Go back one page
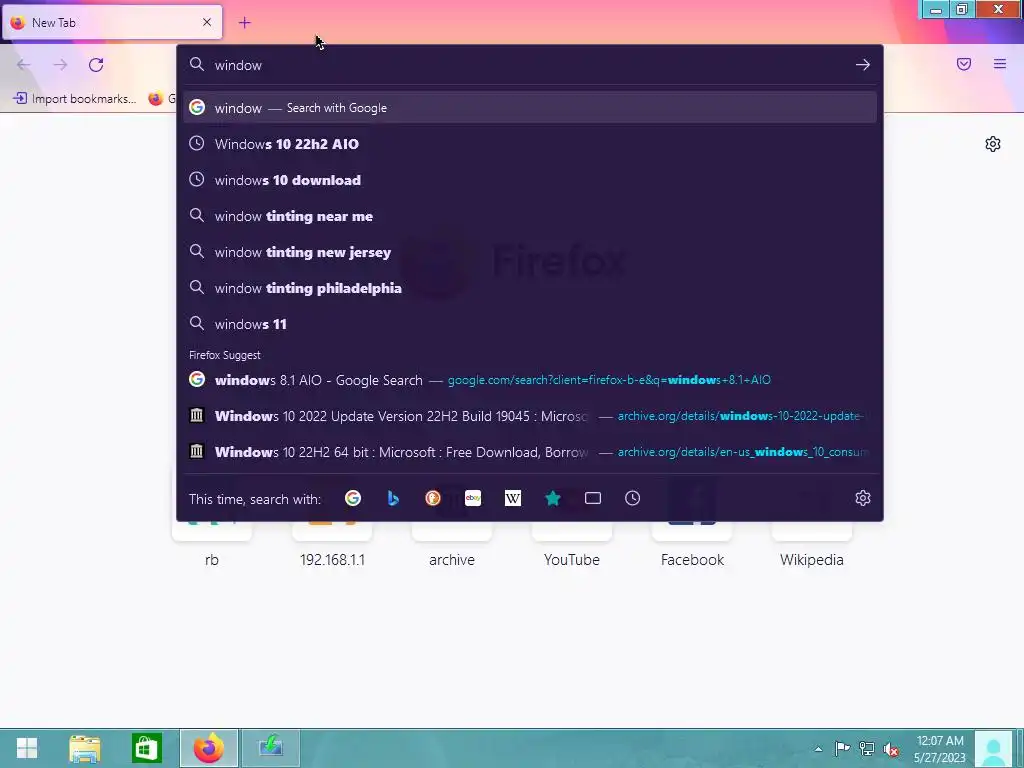Image resolution: width=1024 pixels, height=768 pixels. tap(24, 65)
